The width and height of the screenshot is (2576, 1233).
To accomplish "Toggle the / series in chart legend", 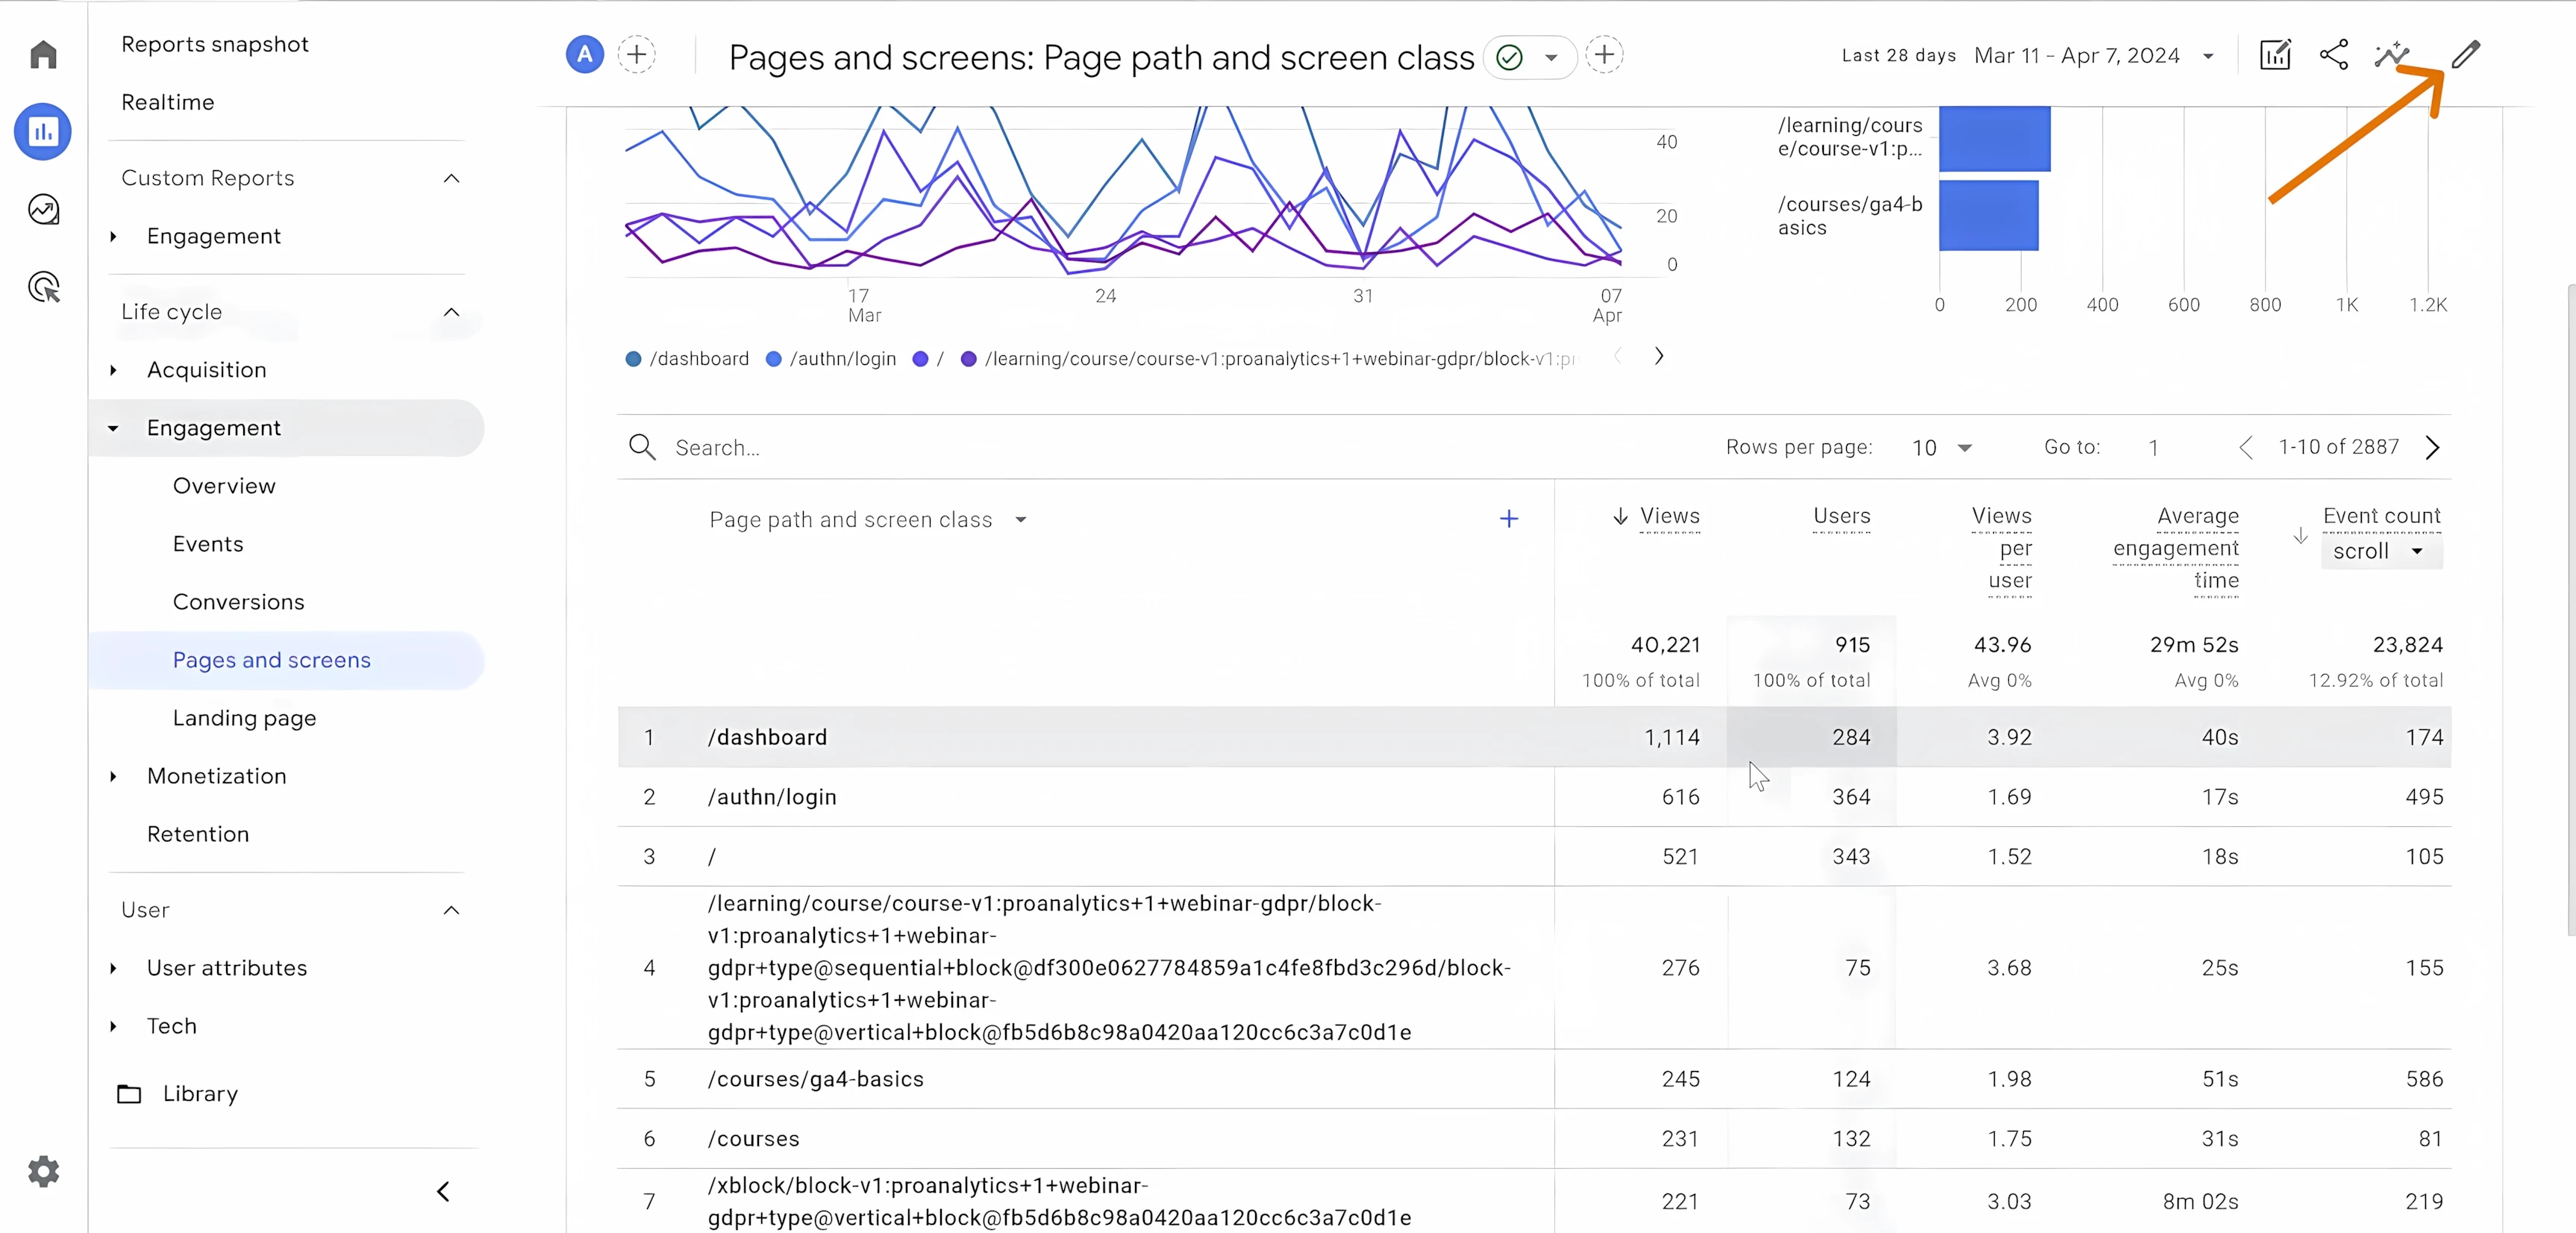I will point(929,359).
